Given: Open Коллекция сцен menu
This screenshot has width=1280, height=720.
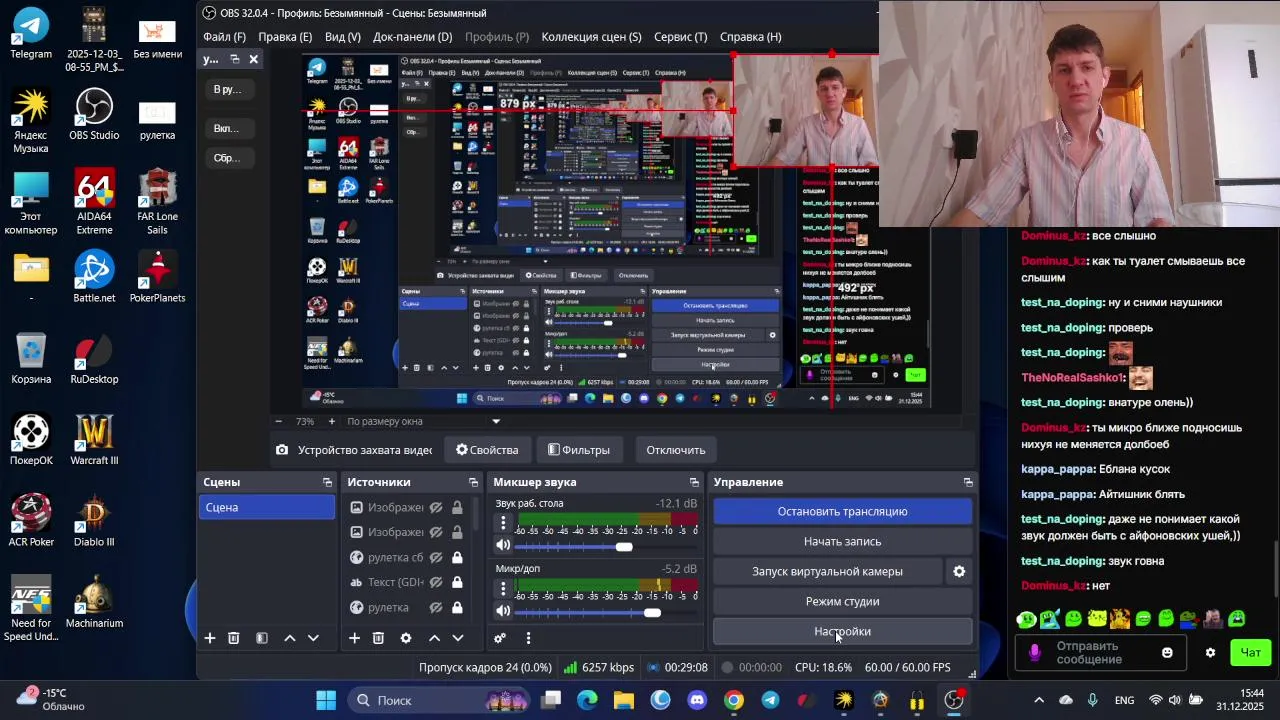Looking at the screenshot, I should pyautogui.click(x=591, y=37).
